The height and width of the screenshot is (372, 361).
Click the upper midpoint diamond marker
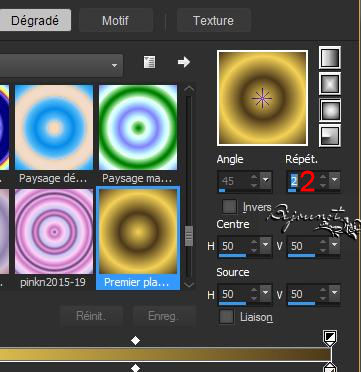pyautogui.click(x=135, y=341)
